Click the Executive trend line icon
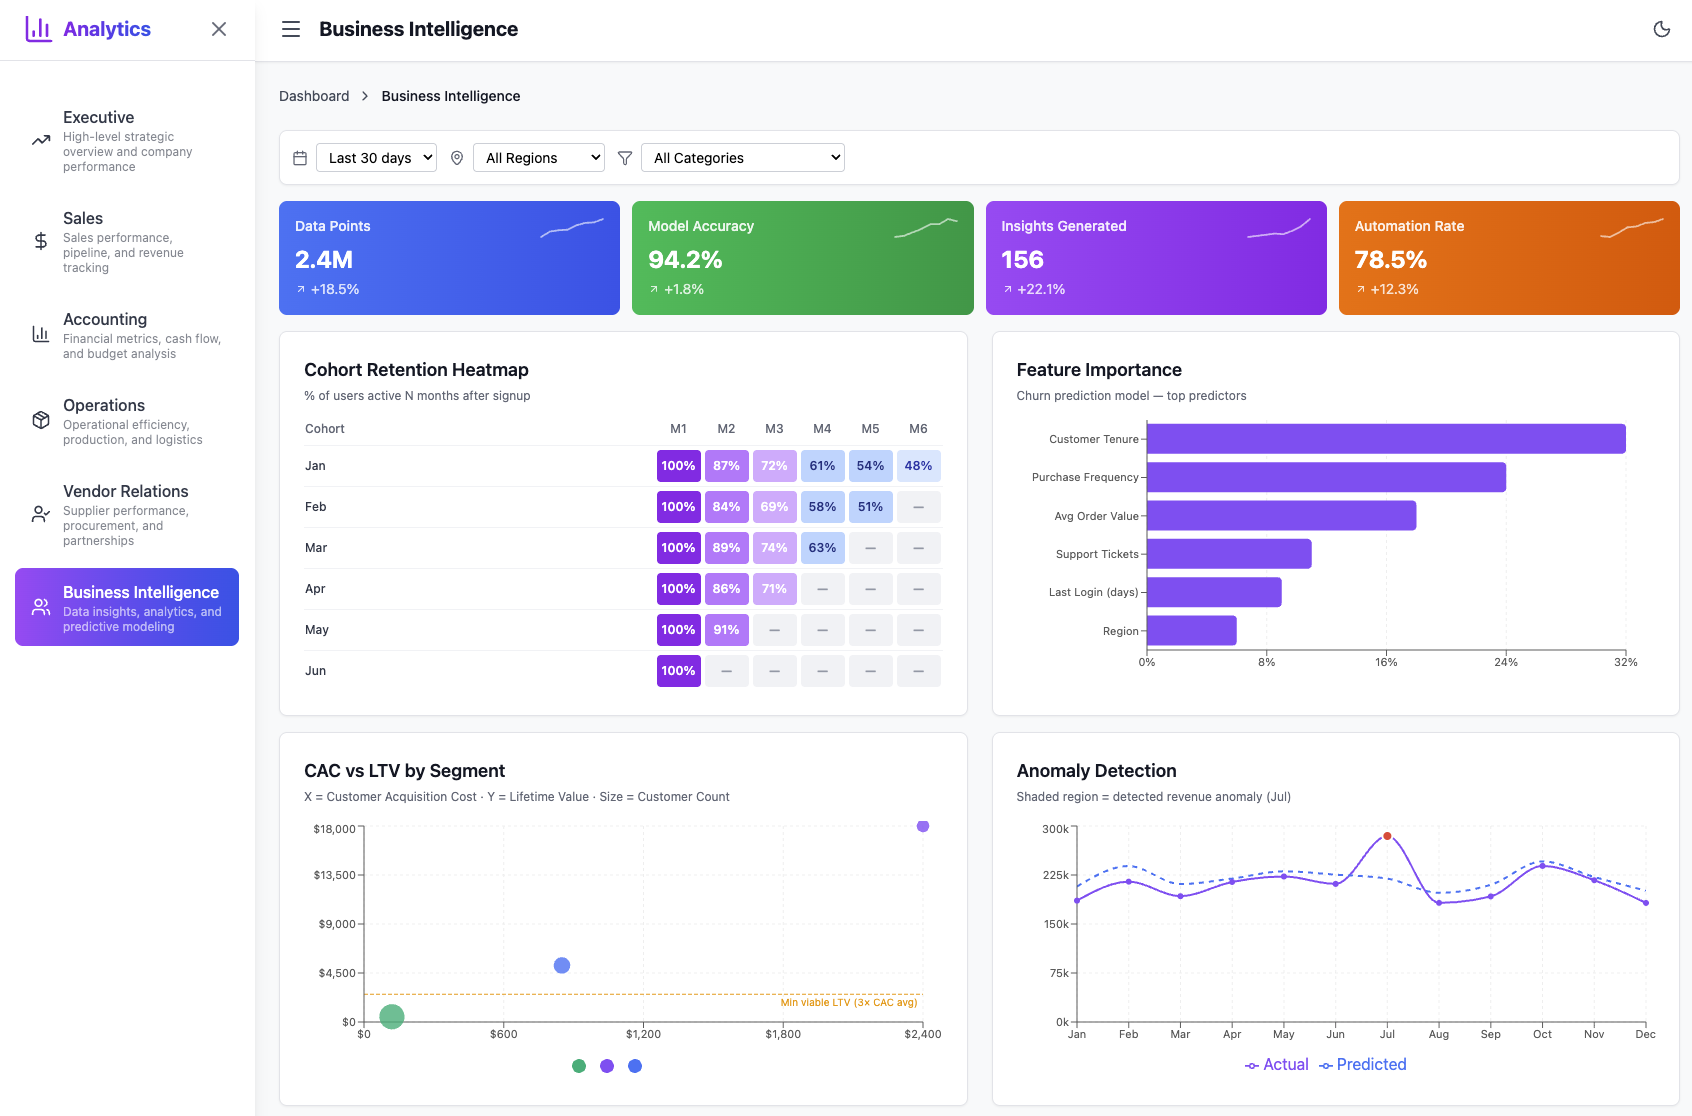Screen dimensions: 1692x1116 (41, 141)
